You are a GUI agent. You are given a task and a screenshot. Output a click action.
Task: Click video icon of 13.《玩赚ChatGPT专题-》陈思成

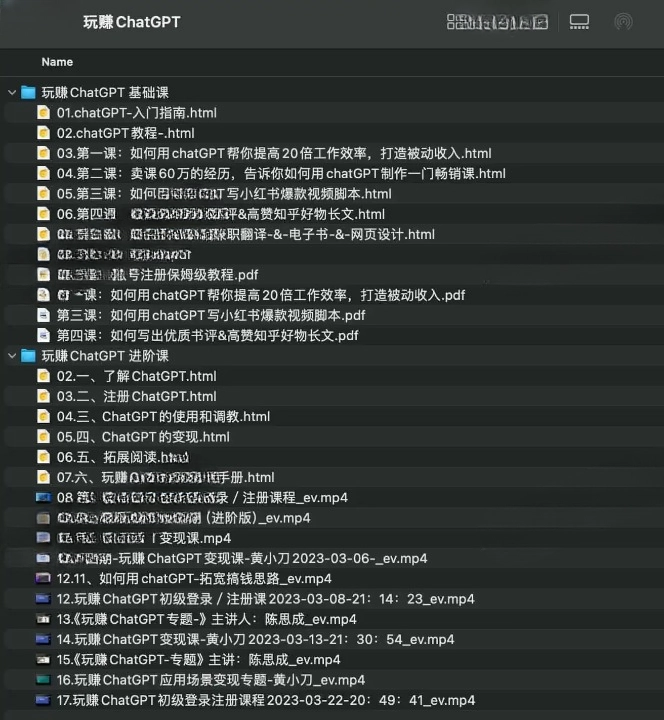43,619
